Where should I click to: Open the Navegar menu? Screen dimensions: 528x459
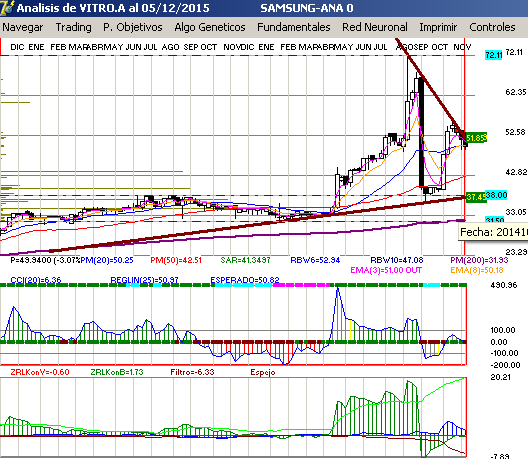[x=23, y=27]
